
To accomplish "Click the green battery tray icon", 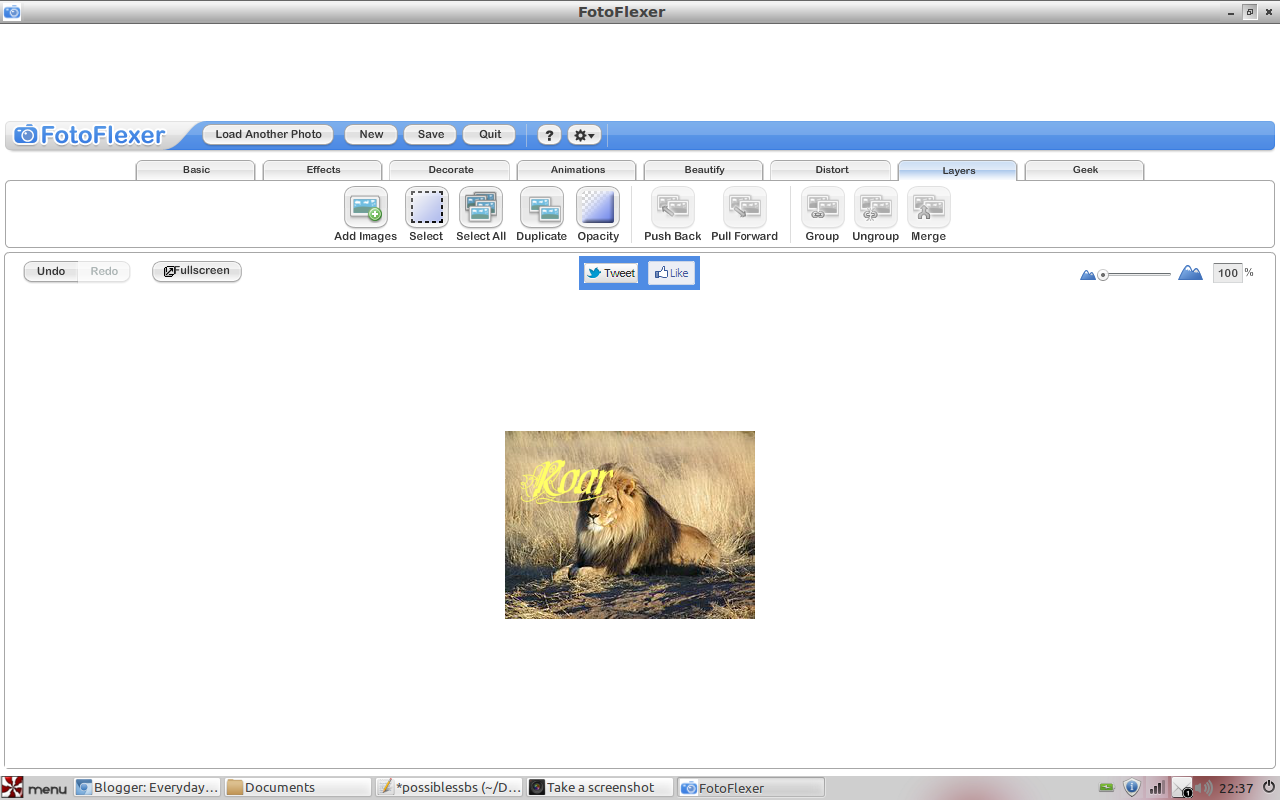I will click(1106, 788).
